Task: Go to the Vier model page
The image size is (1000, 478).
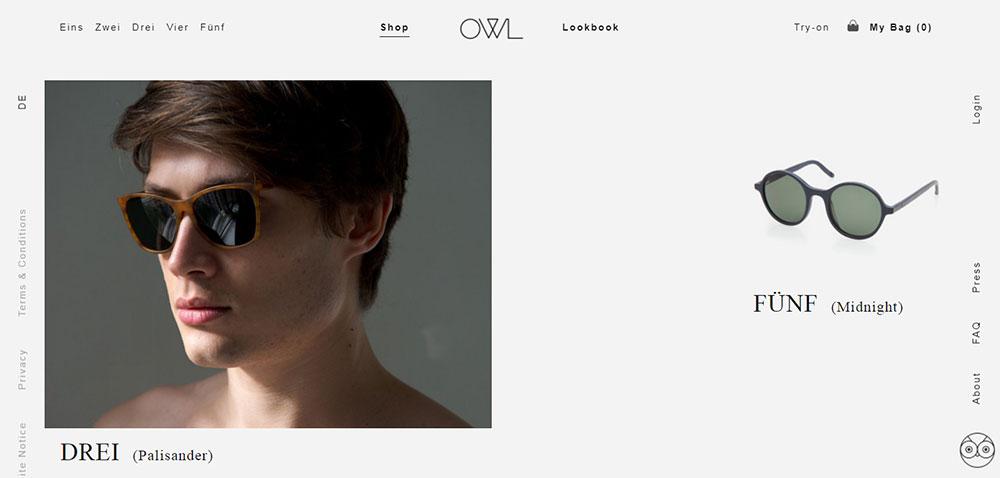Action: 177,27
